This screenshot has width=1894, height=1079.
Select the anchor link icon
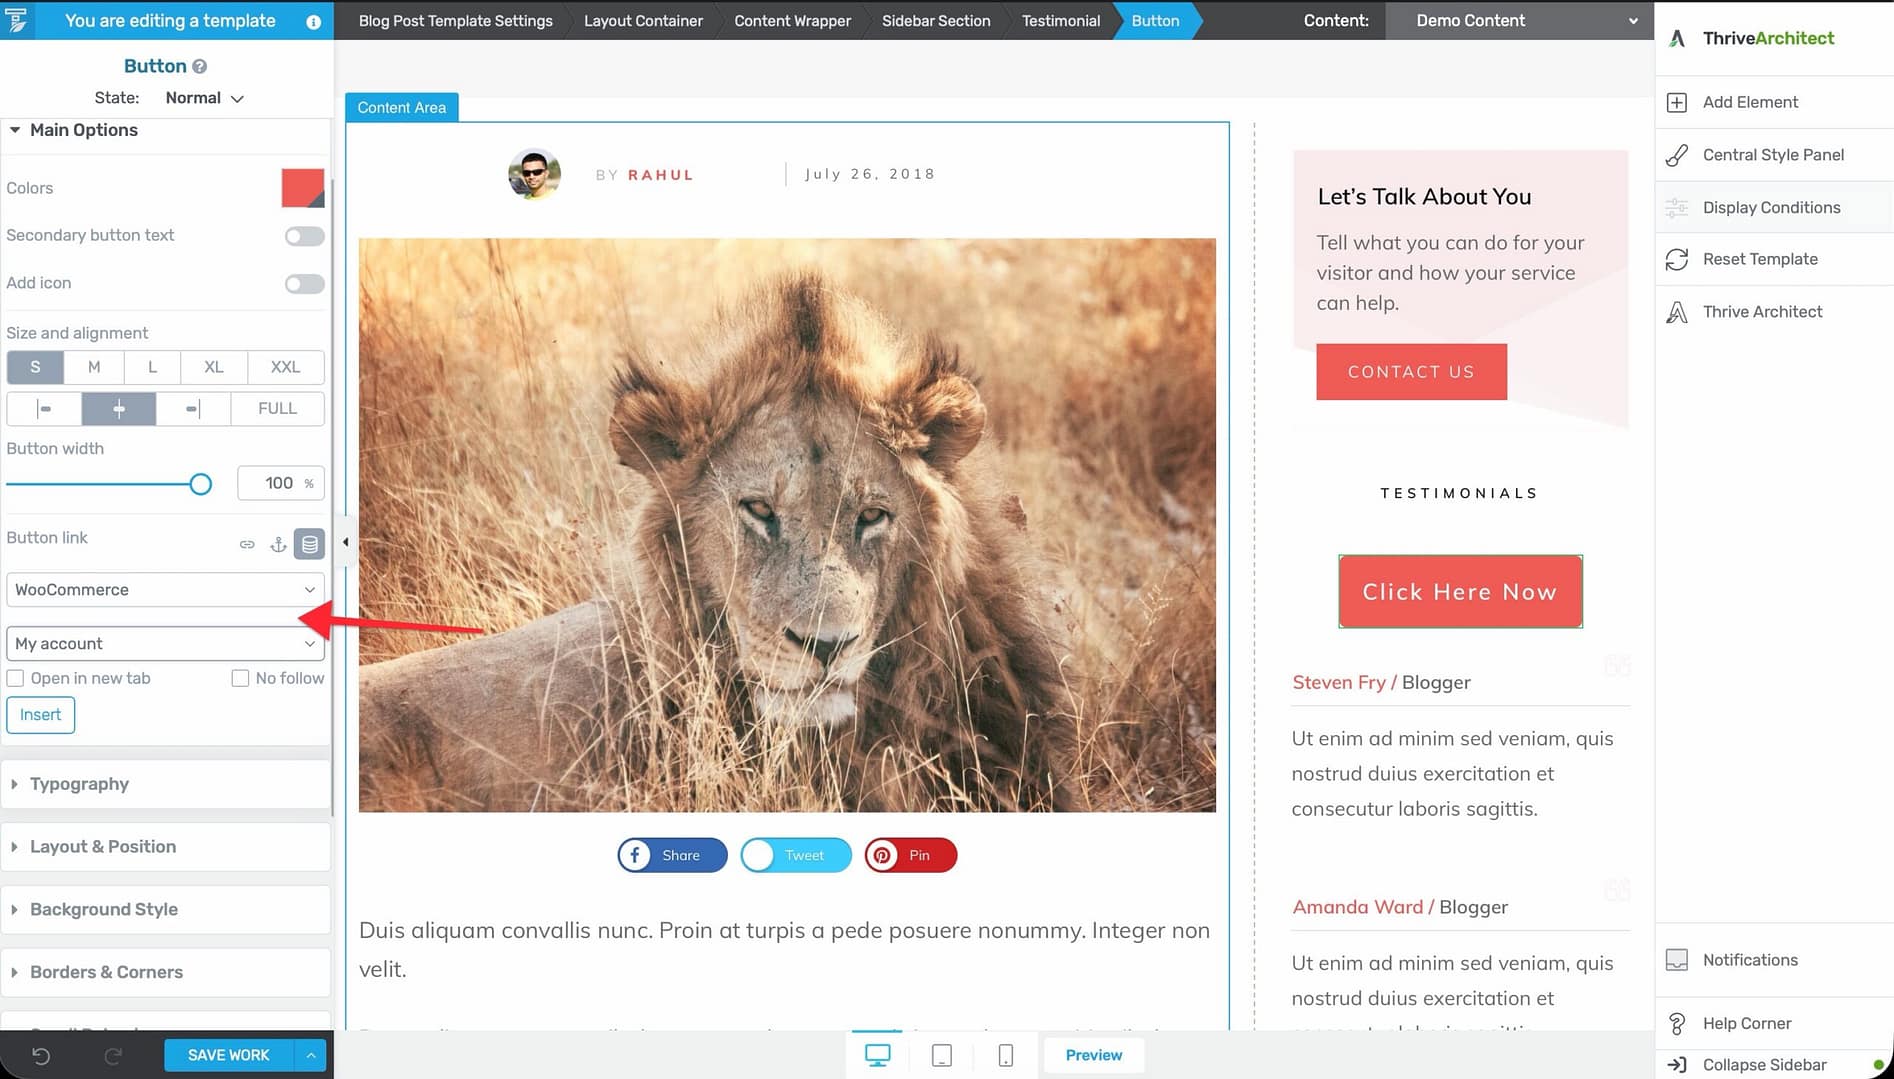278,544
